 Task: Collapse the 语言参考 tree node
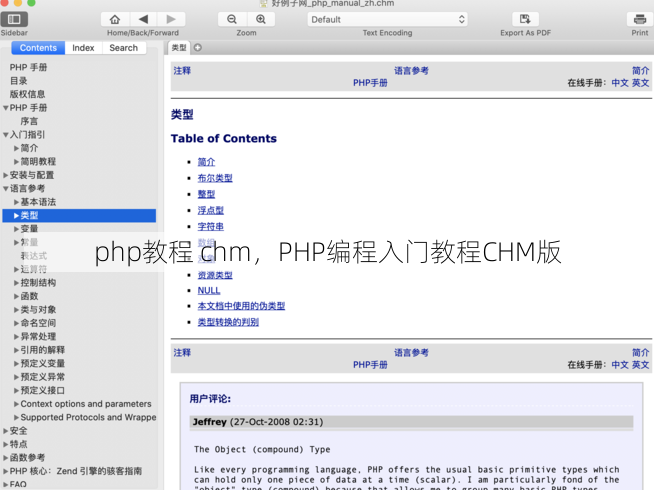6,188
